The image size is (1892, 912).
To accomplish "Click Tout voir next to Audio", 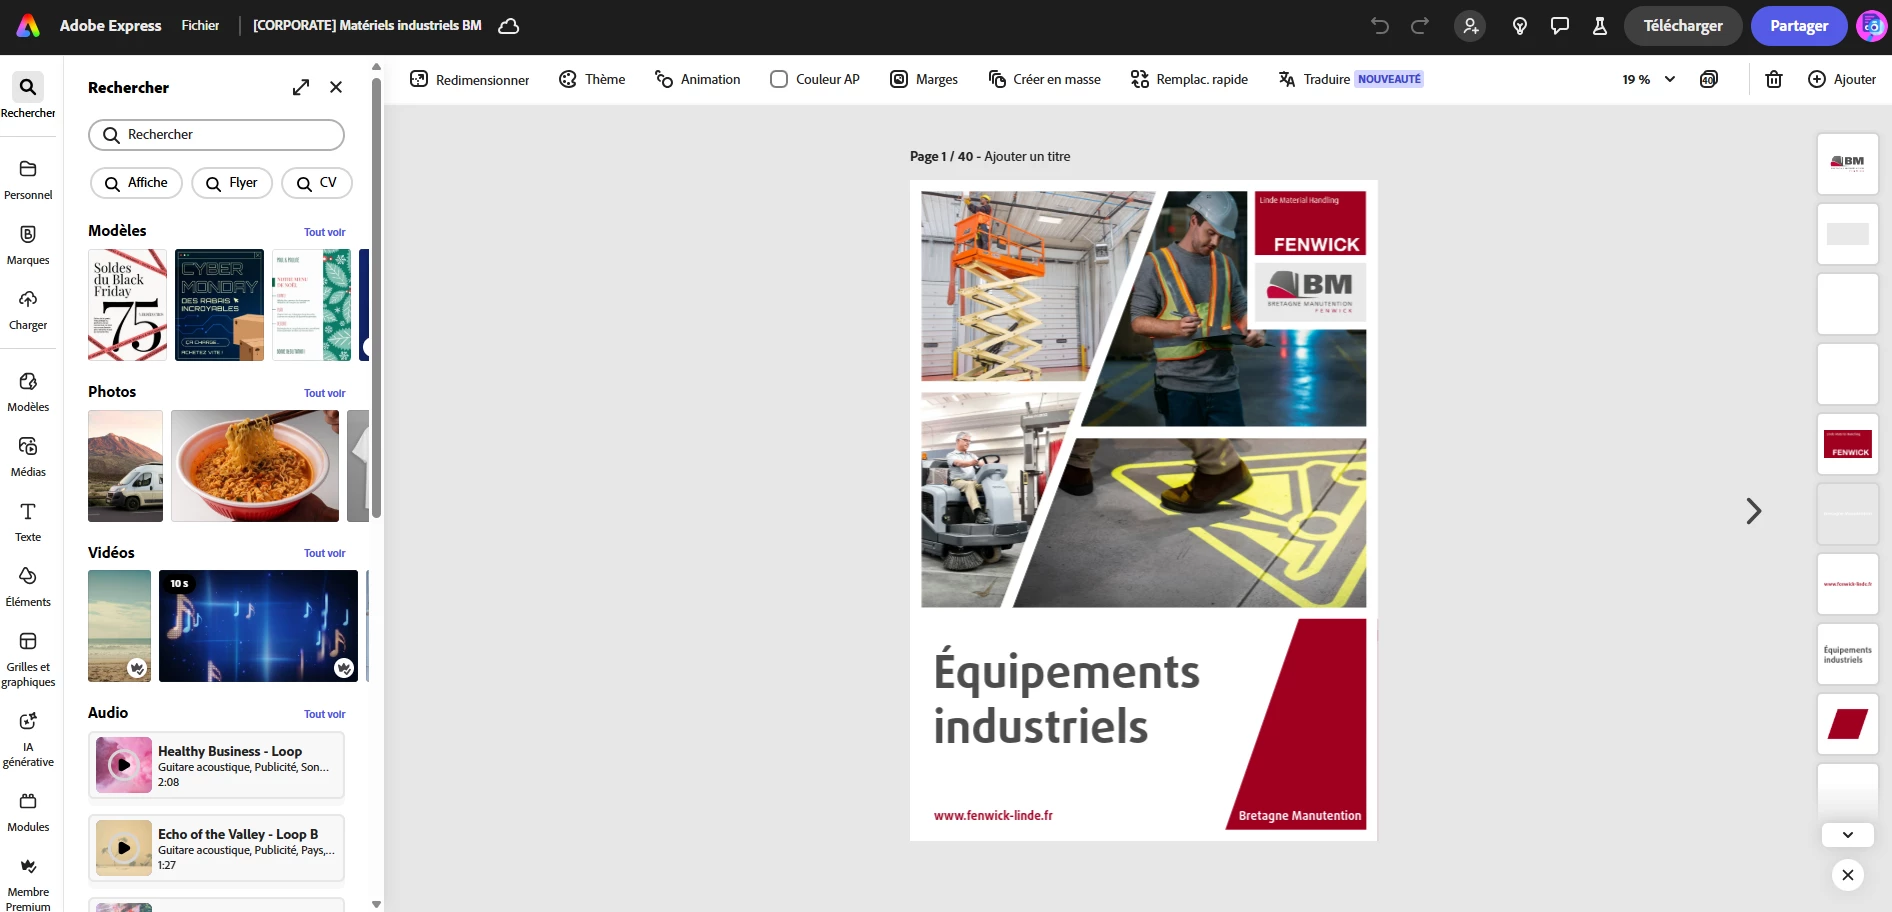I will tap(325, 714).
